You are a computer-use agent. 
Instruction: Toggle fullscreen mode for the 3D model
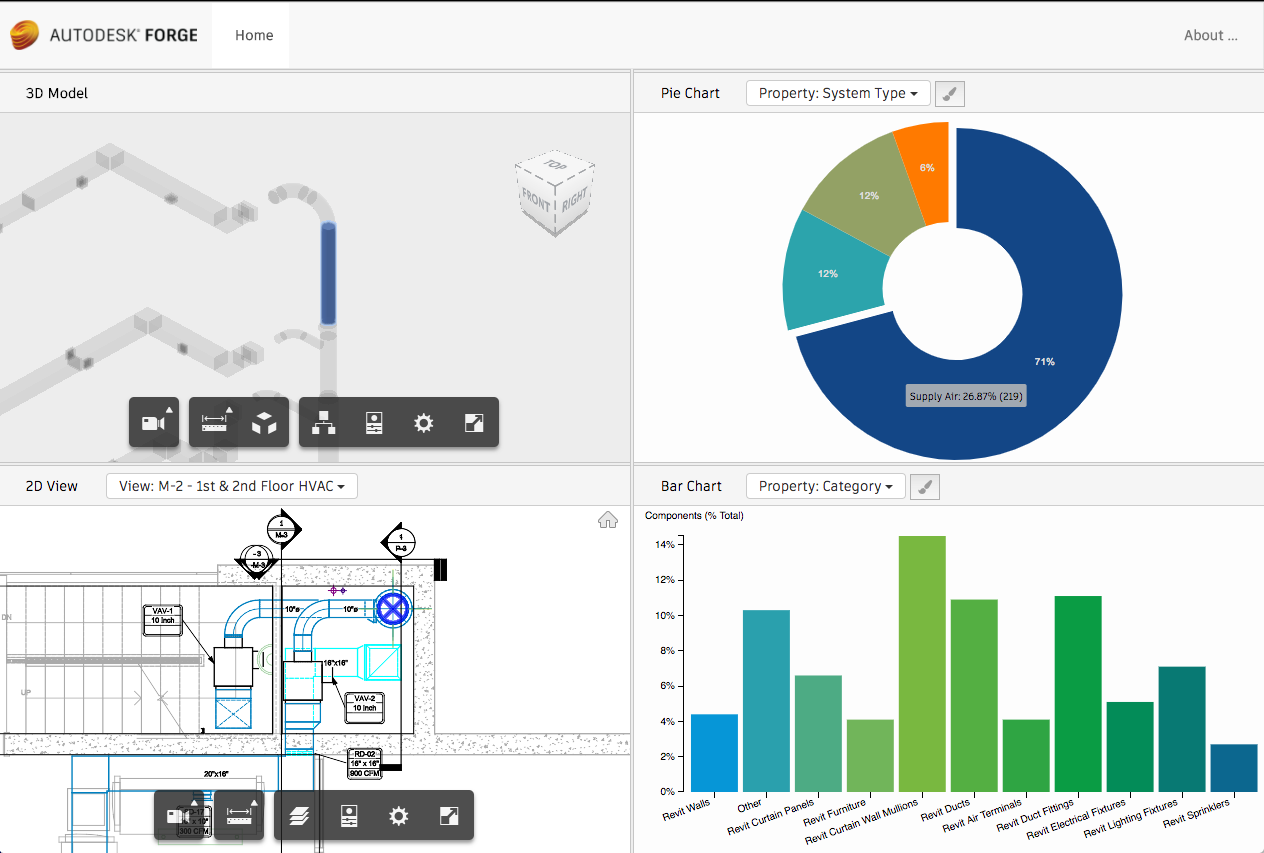[x=473, y=422]
